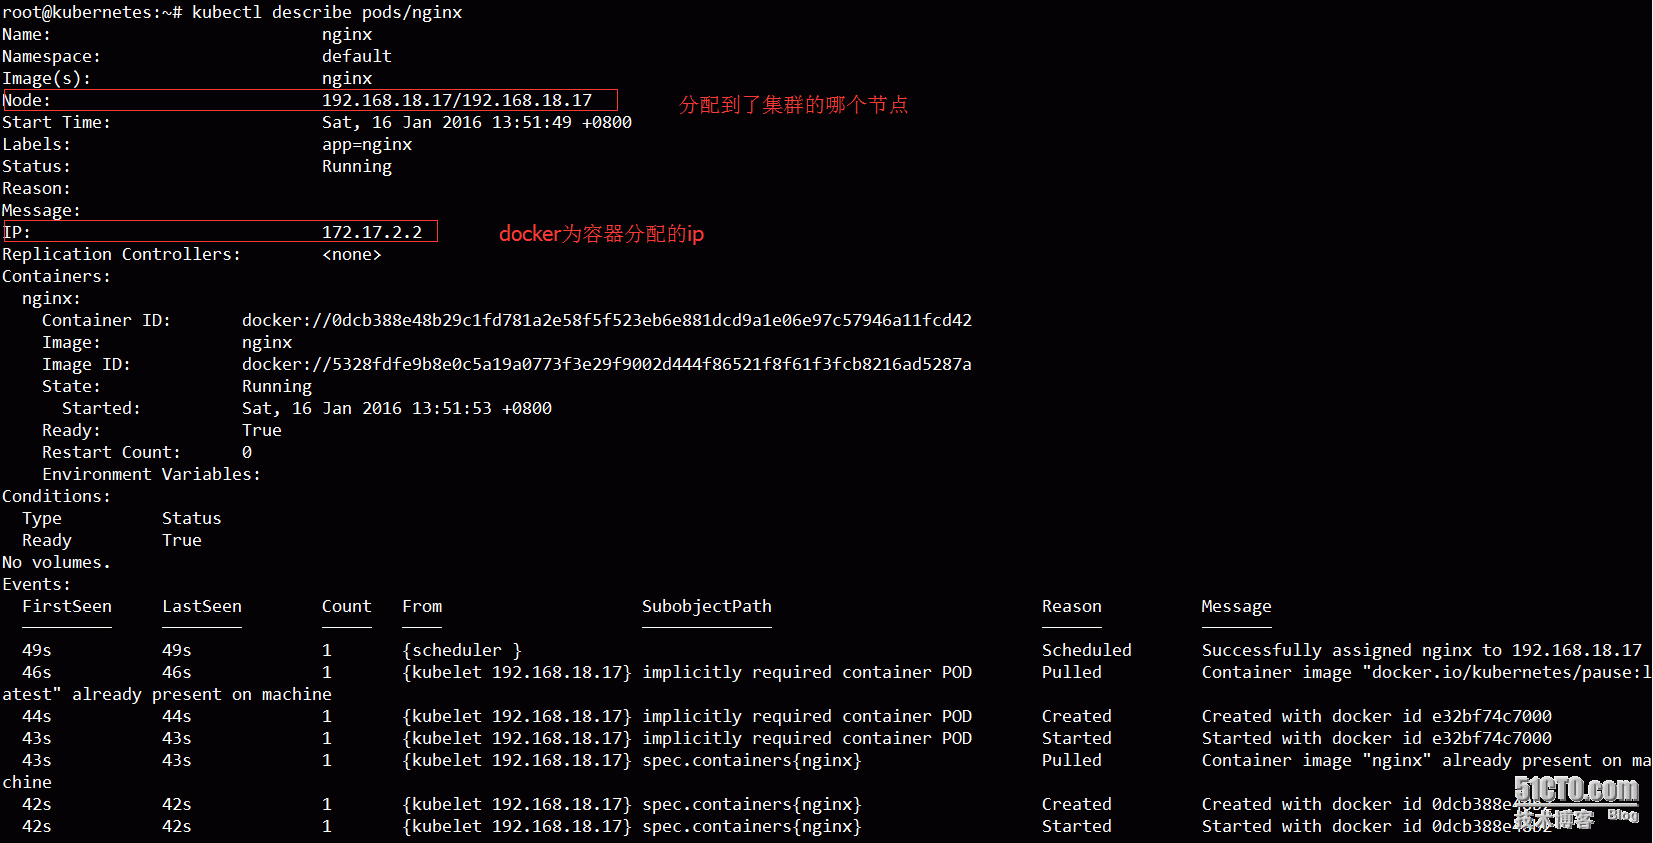This screenshot has height=843, width=1653.
Task: Click the '{scheduler }' event source
Action: click(462, 651)
